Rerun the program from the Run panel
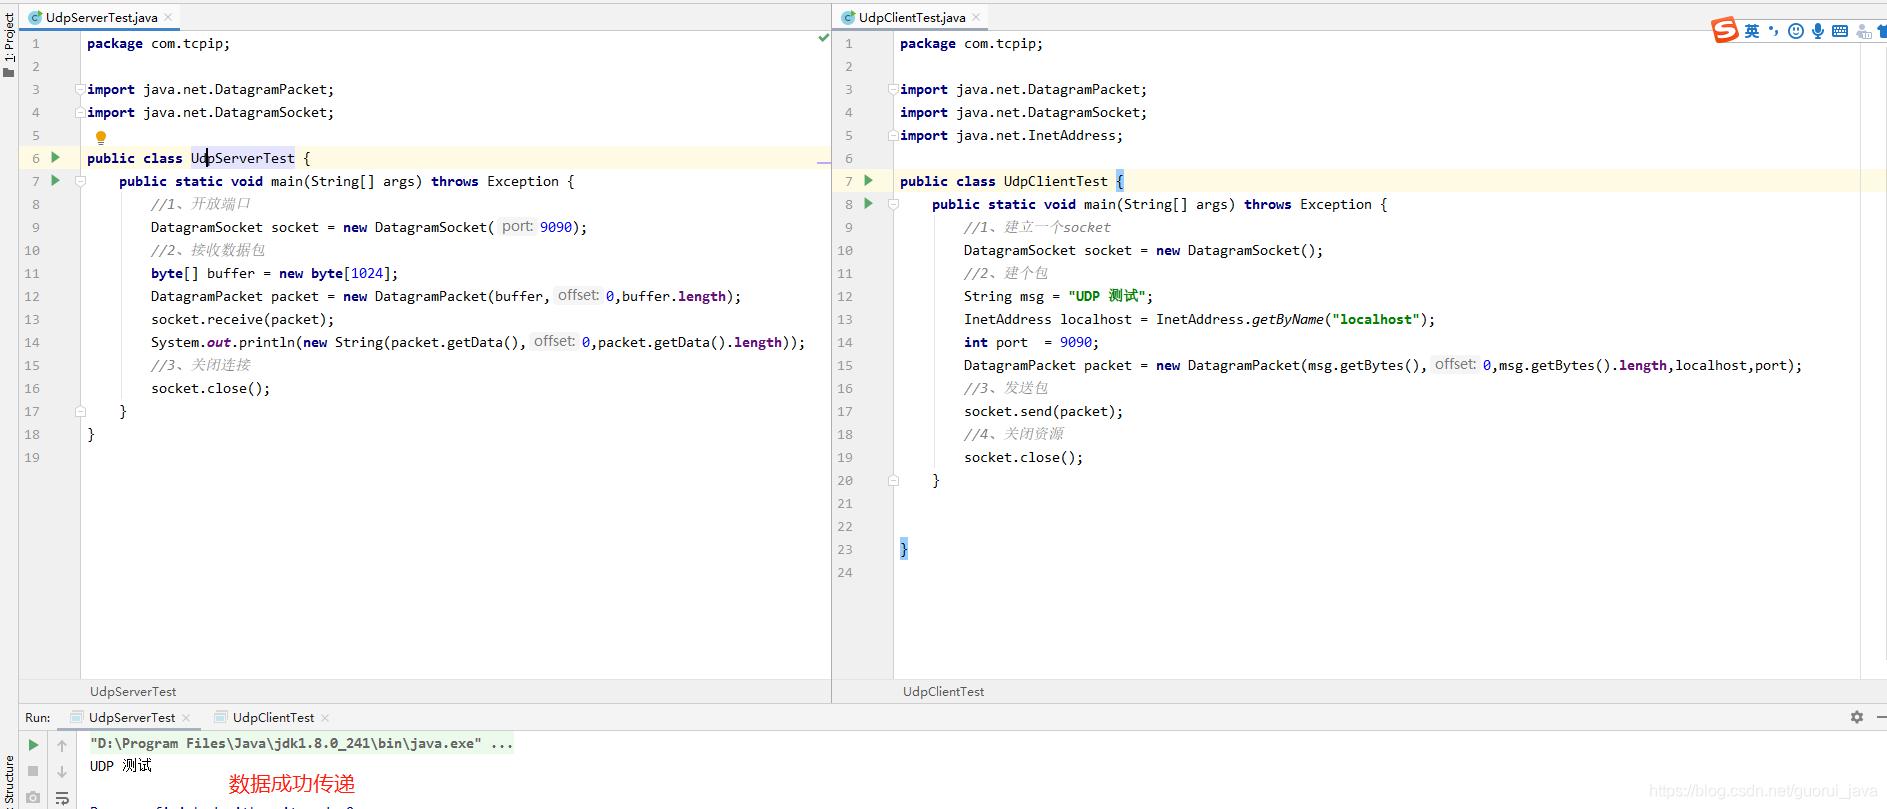Image resolution: width=1887 pixels, height=809 pixels. [x=33, y=745]
